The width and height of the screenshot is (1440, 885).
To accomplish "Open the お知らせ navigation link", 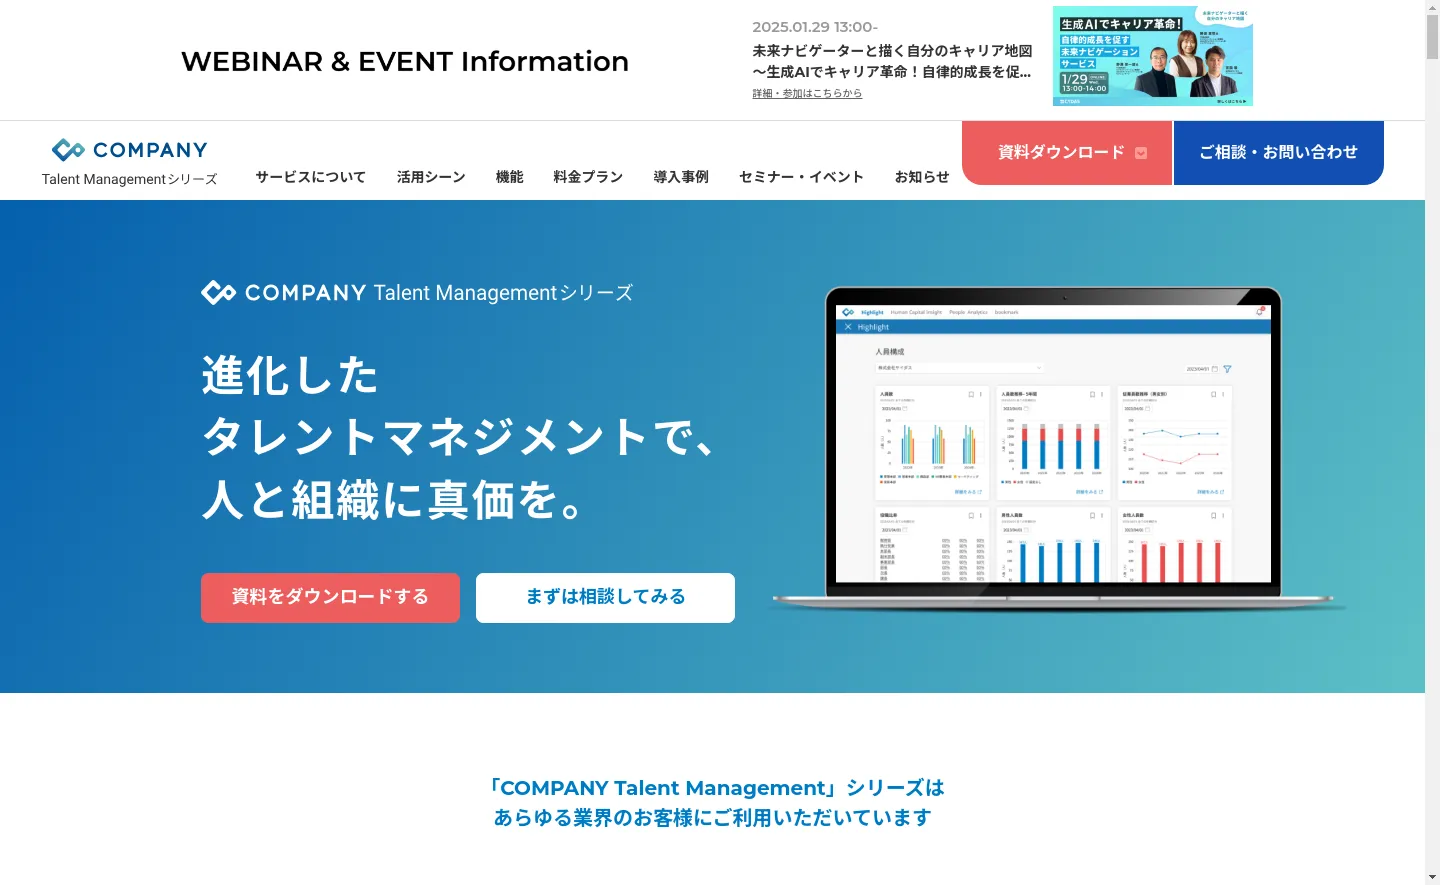I will 922,177.
